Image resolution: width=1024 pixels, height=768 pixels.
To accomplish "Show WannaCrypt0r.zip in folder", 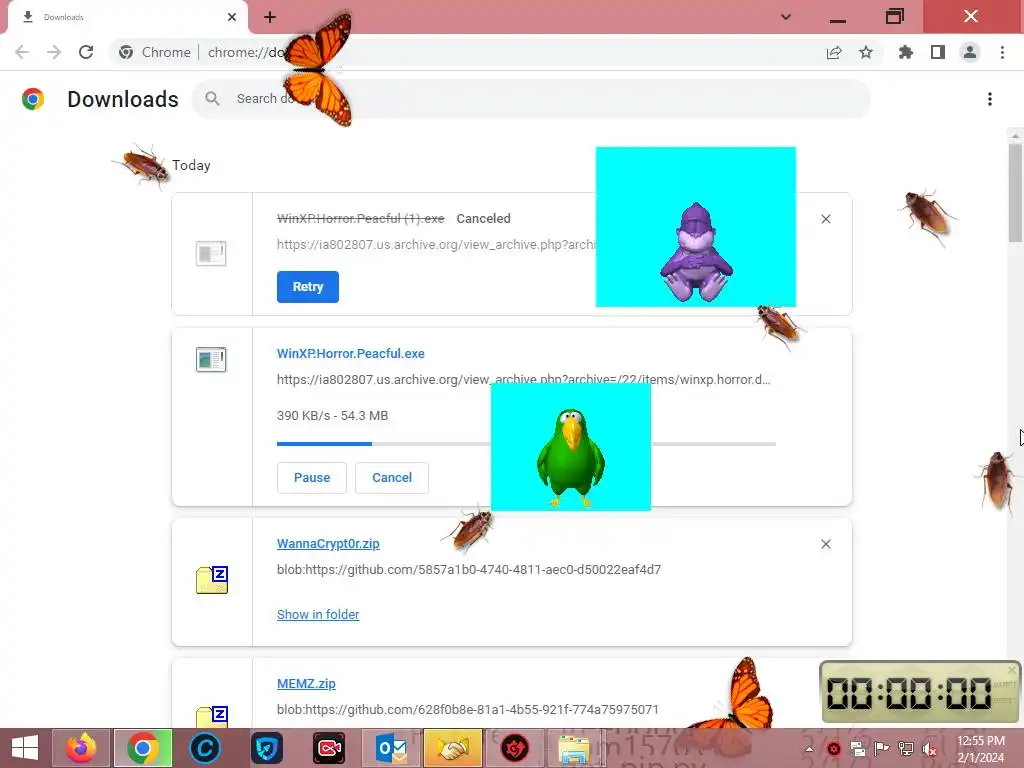I will click(318, 615).
